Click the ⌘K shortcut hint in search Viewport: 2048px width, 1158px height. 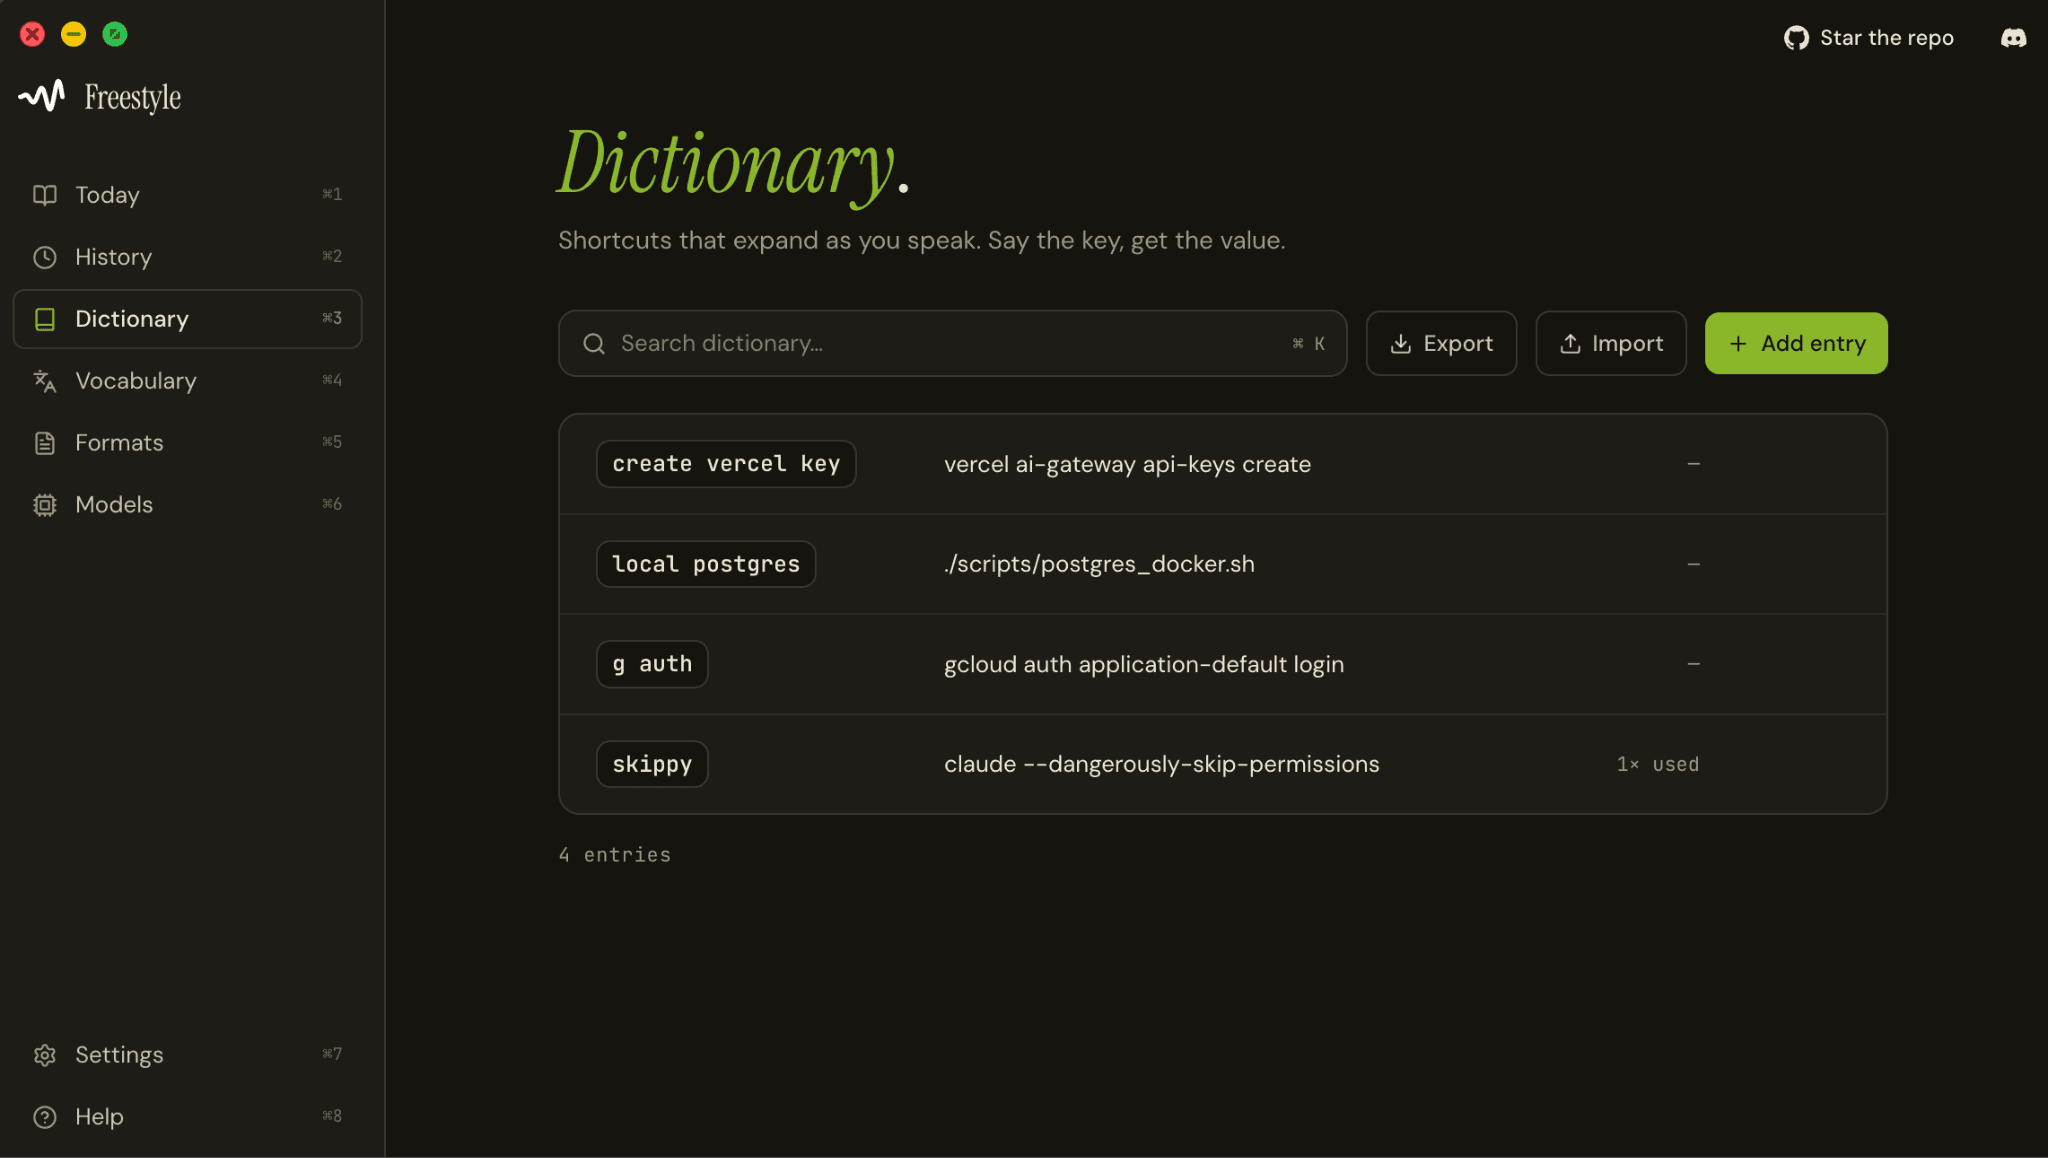(1308, 344)
